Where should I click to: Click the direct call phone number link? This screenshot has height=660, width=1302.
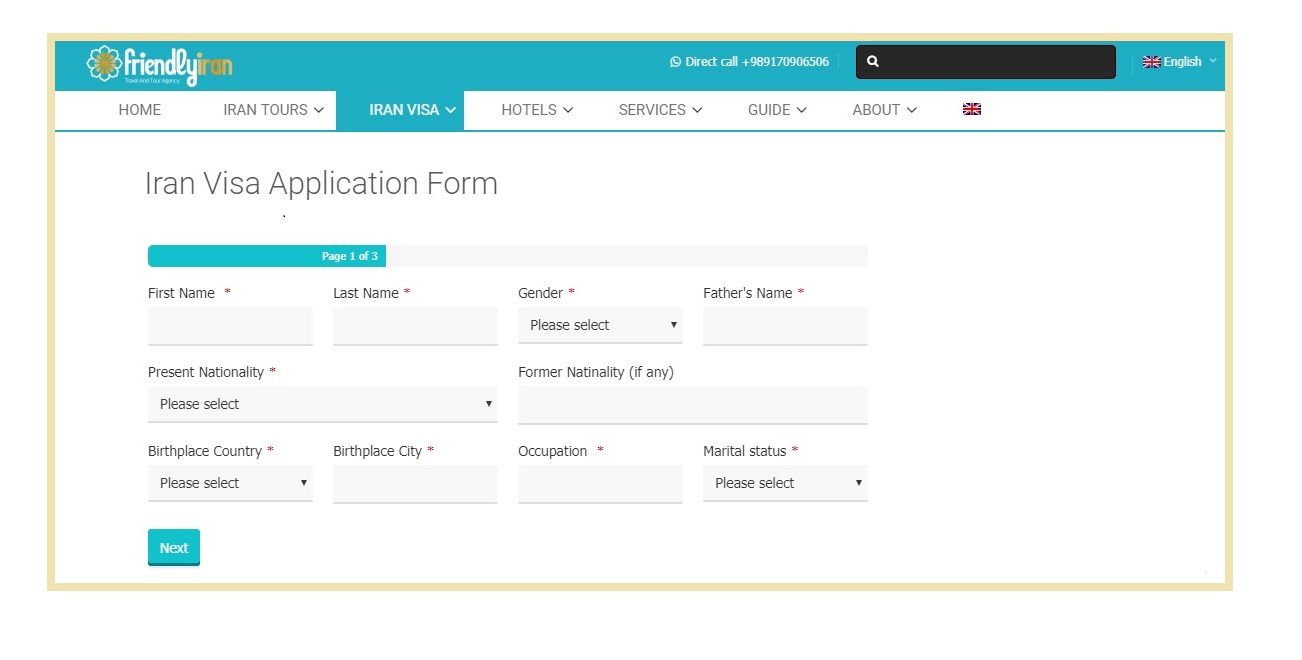coord(757,62)
